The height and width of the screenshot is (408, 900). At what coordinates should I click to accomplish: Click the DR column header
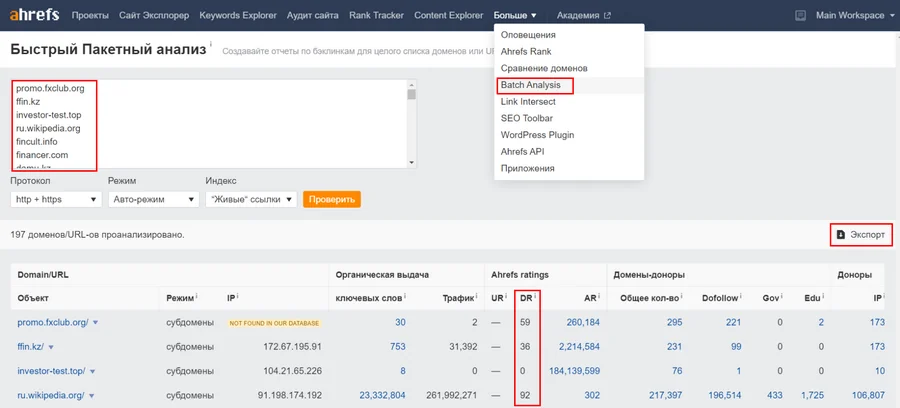[x=525, y=297]
